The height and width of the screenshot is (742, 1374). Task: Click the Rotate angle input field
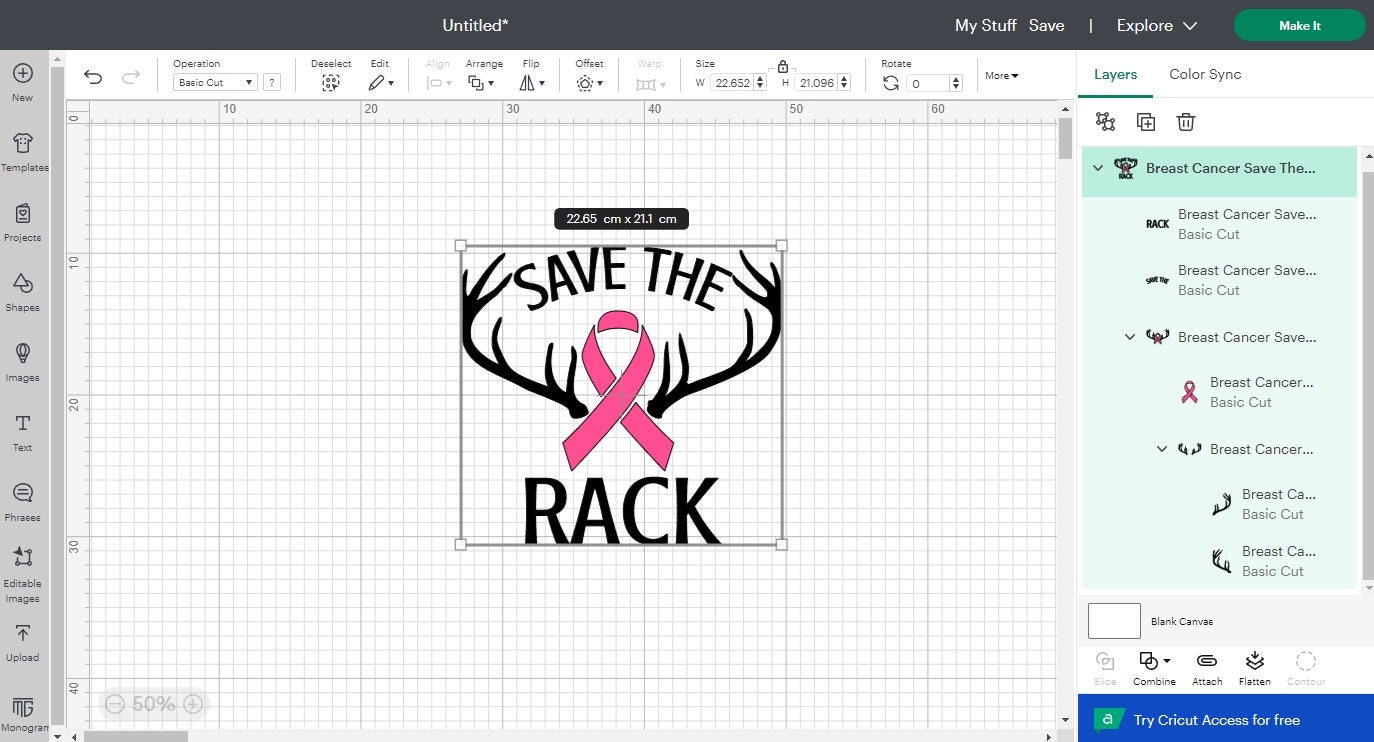[x=928, y=83]
